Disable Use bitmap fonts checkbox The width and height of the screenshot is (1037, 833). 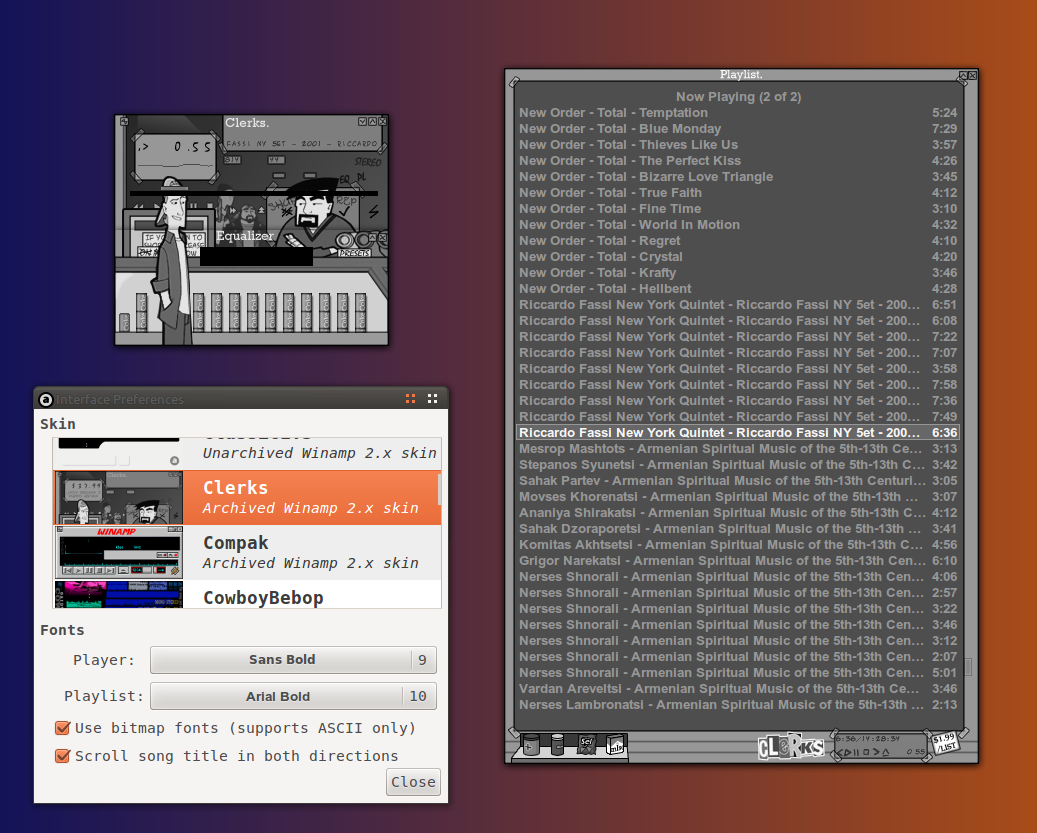point(62,728)
